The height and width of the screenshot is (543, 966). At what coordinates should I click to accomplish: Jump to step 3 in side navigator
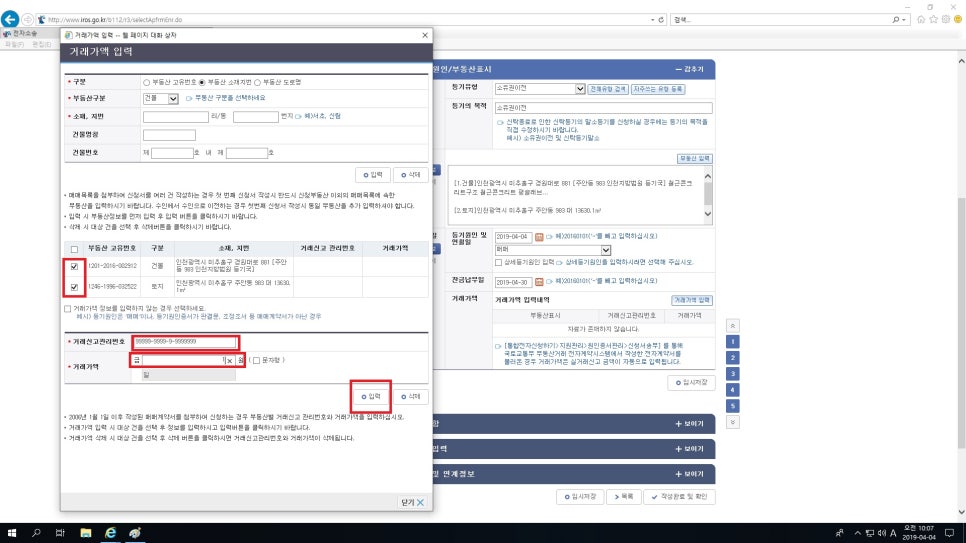pyautogui.click(x=733, y=374)
